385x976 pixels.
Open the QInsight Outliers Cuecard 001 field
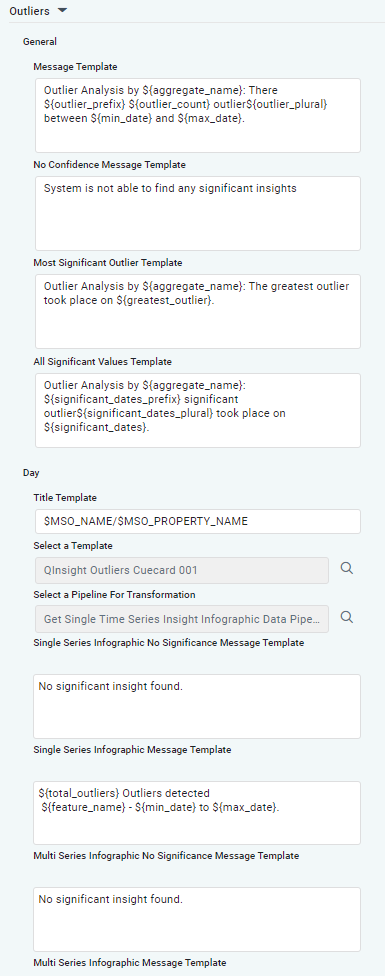click(x=182, y=570)
